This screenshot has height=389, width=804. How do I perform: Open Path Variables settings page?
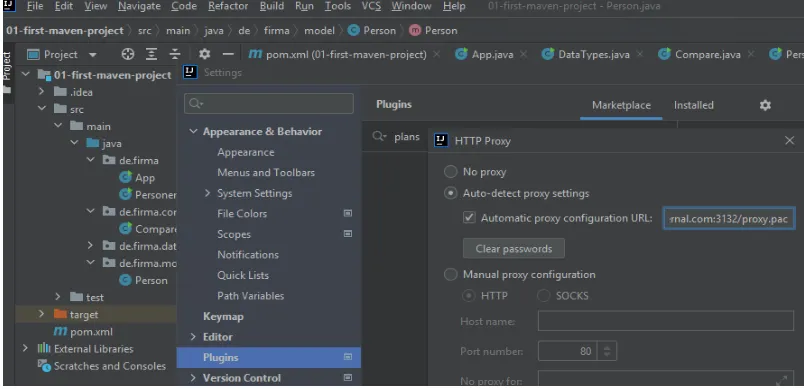pos(250,296)
